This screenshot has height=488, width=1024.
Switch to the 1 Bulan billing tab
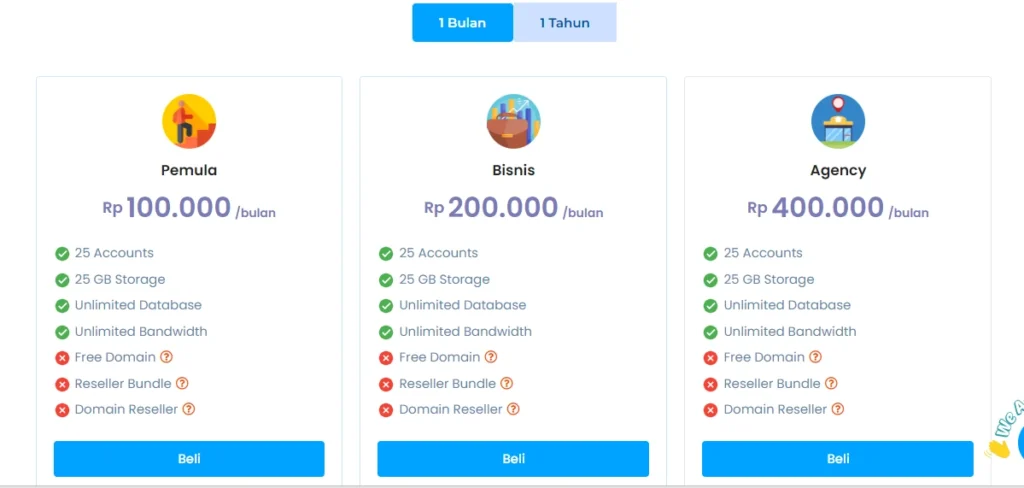pos(462,23)
